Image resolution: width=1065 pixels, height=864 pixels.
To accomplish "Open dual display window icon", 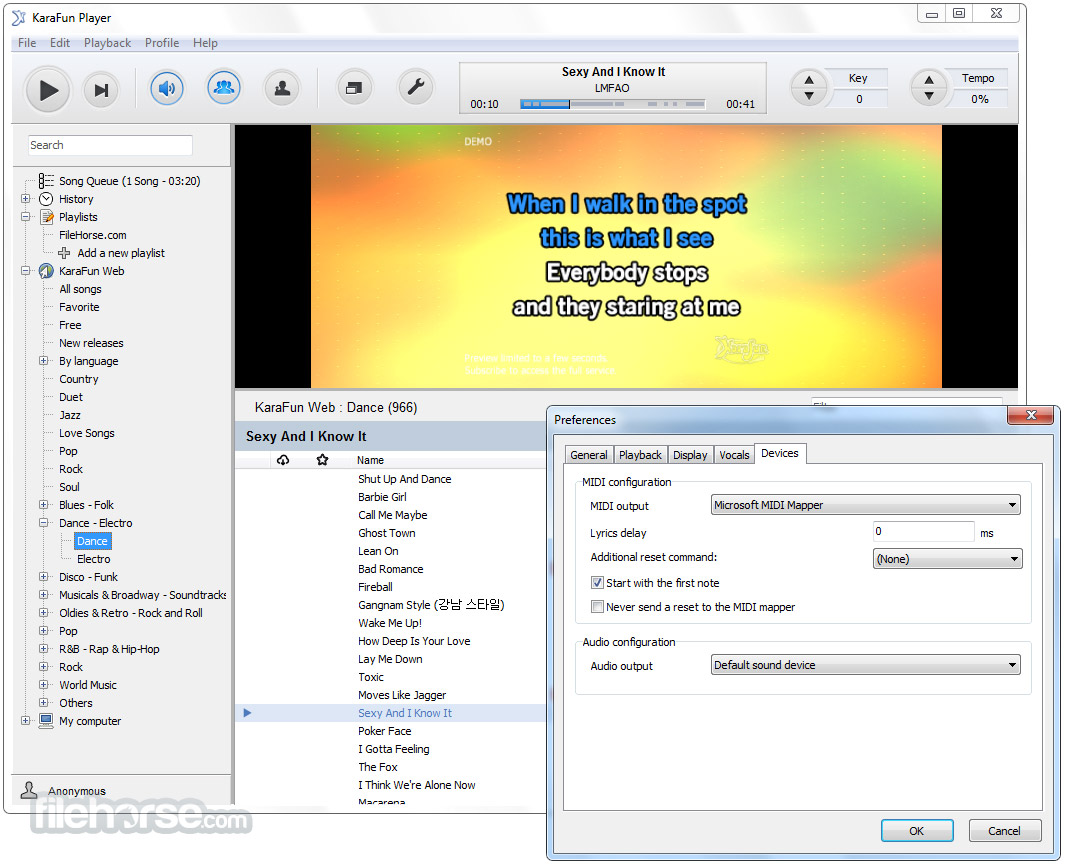I will [354, 88].
